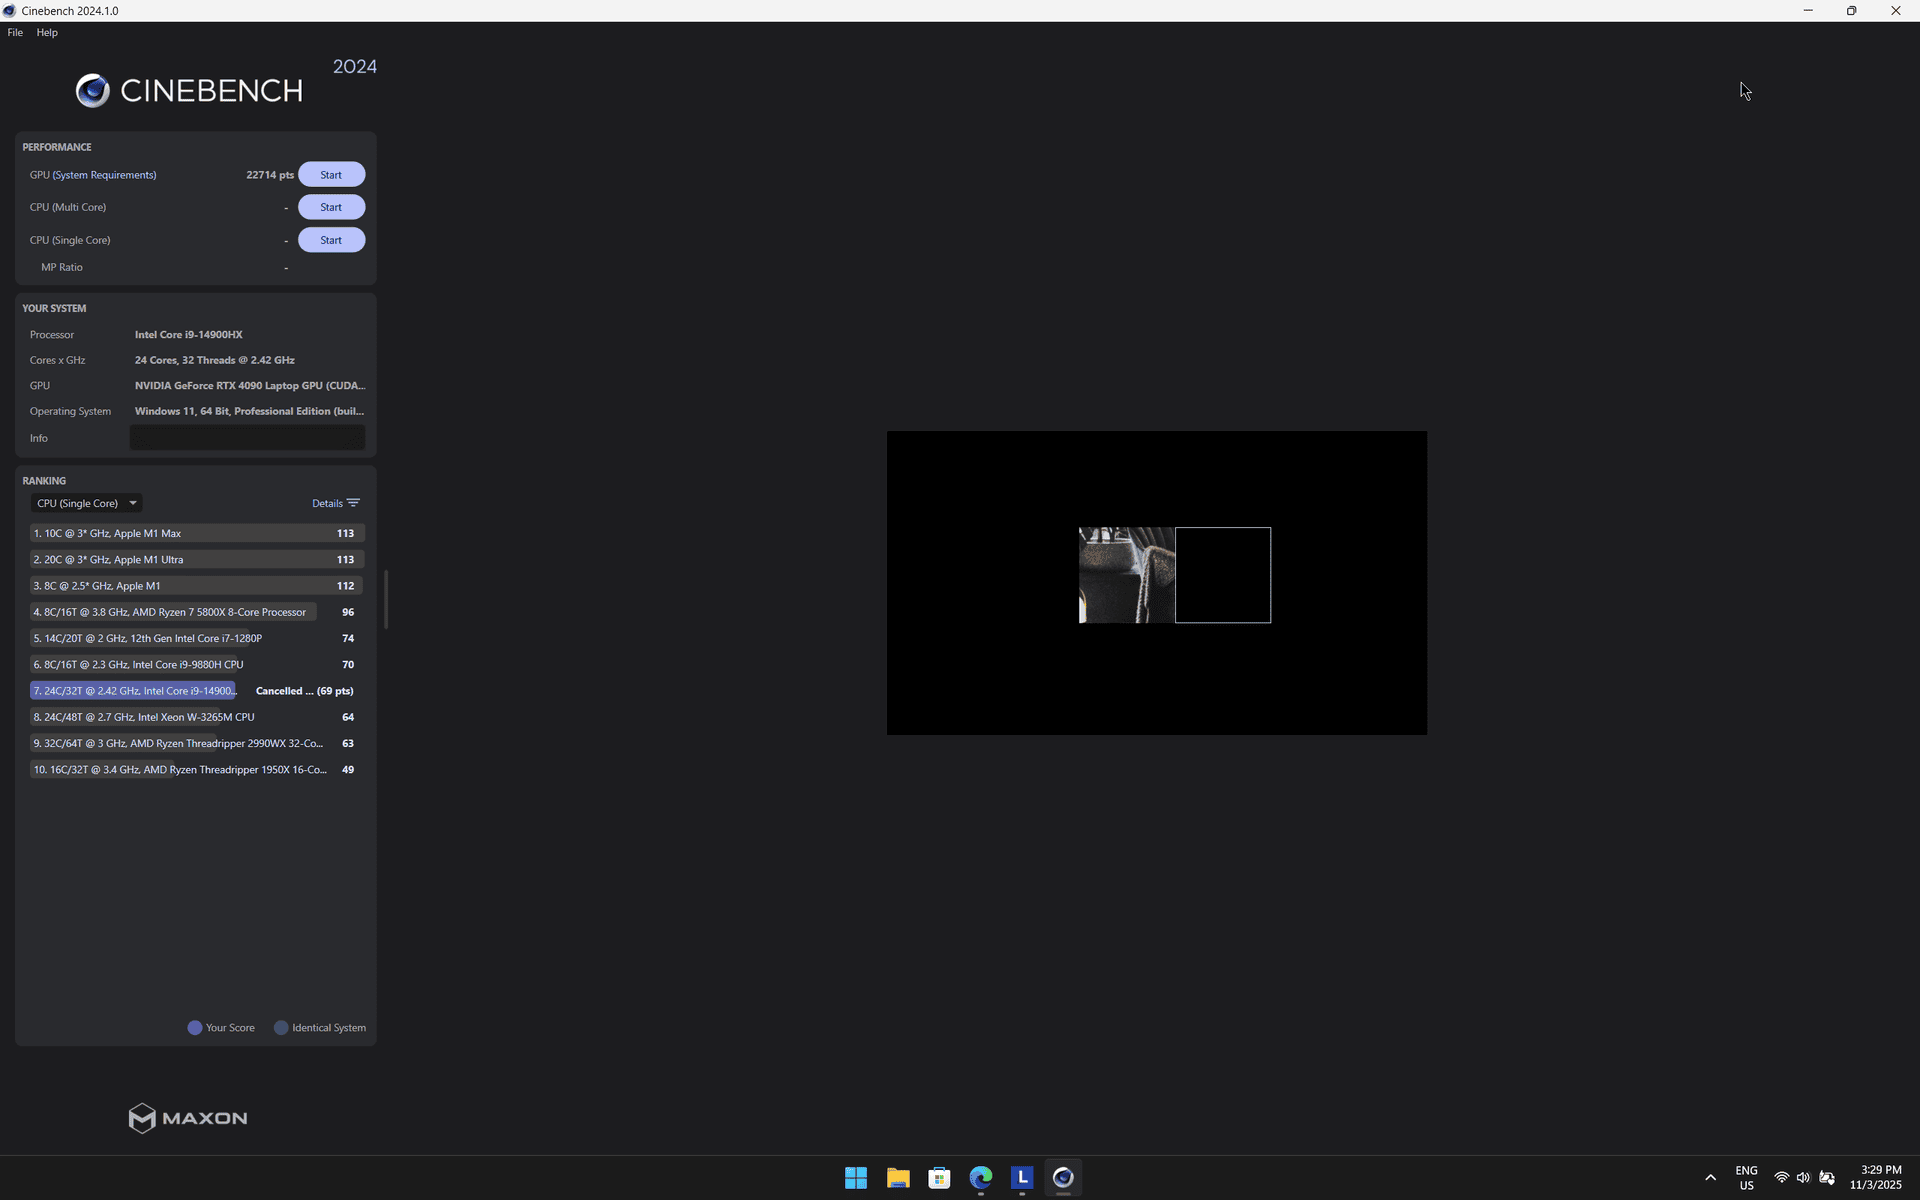Screen dimensions: 1920x1200
Task: Click the ranking list scrollbar
Action: pos(385,599)
